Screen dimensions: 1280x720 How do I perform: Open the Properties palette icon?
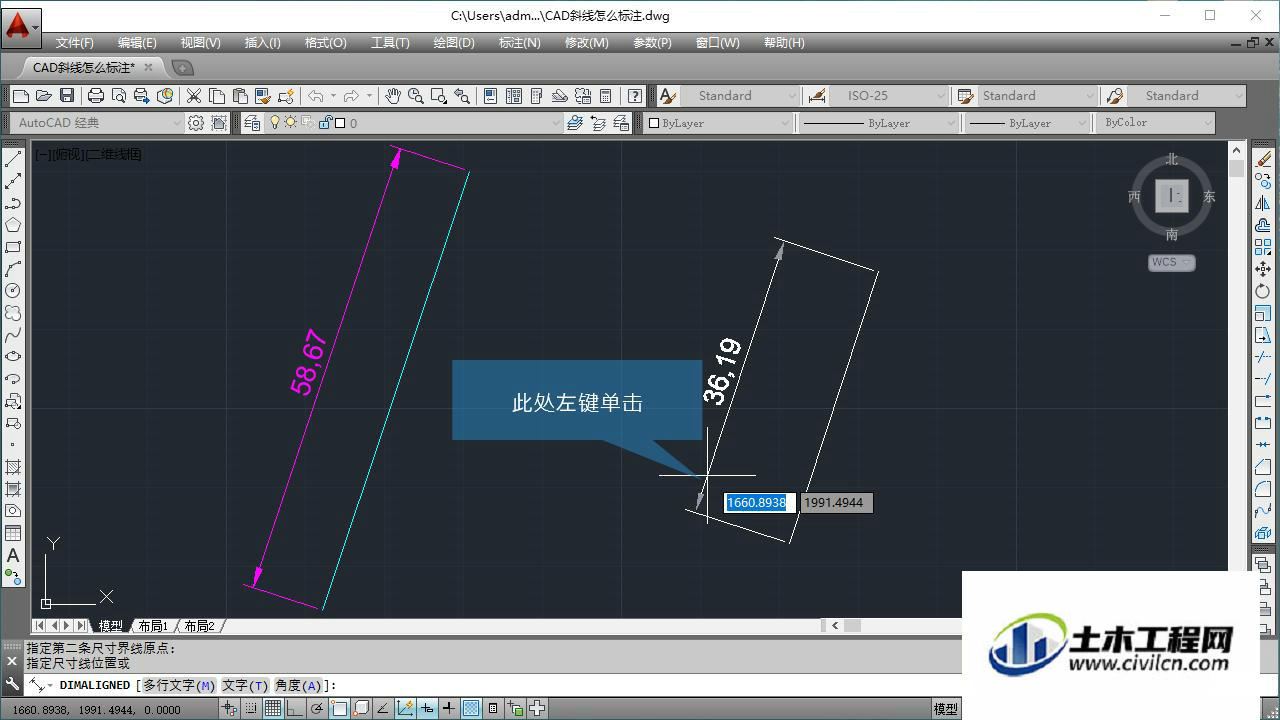pos(491,96)
